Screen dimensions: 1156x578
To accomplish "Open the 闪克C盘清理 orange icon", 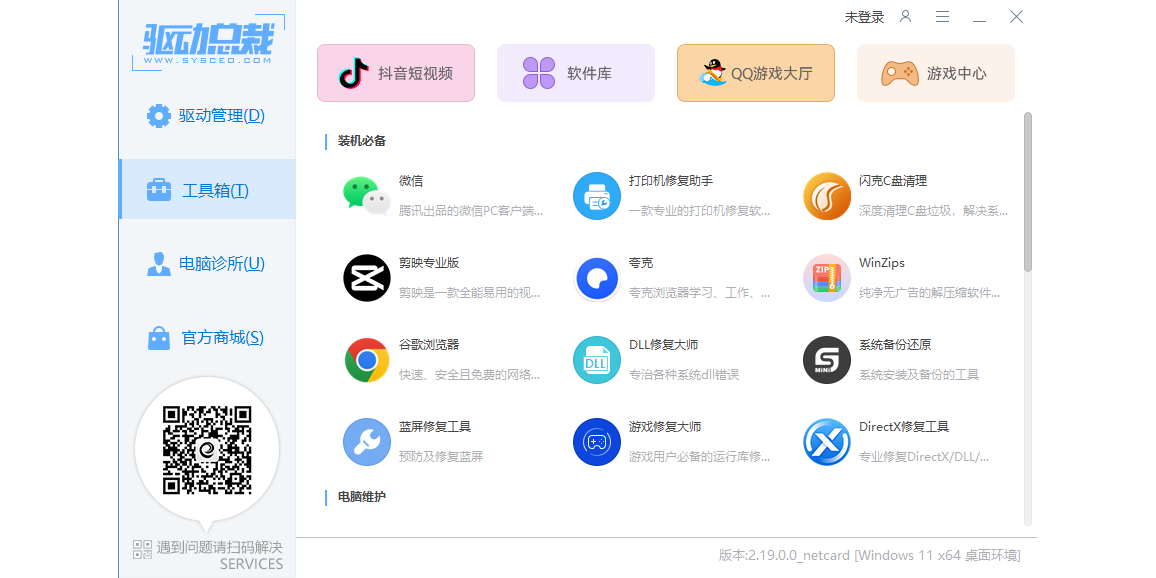I will (x=826, y=196).
